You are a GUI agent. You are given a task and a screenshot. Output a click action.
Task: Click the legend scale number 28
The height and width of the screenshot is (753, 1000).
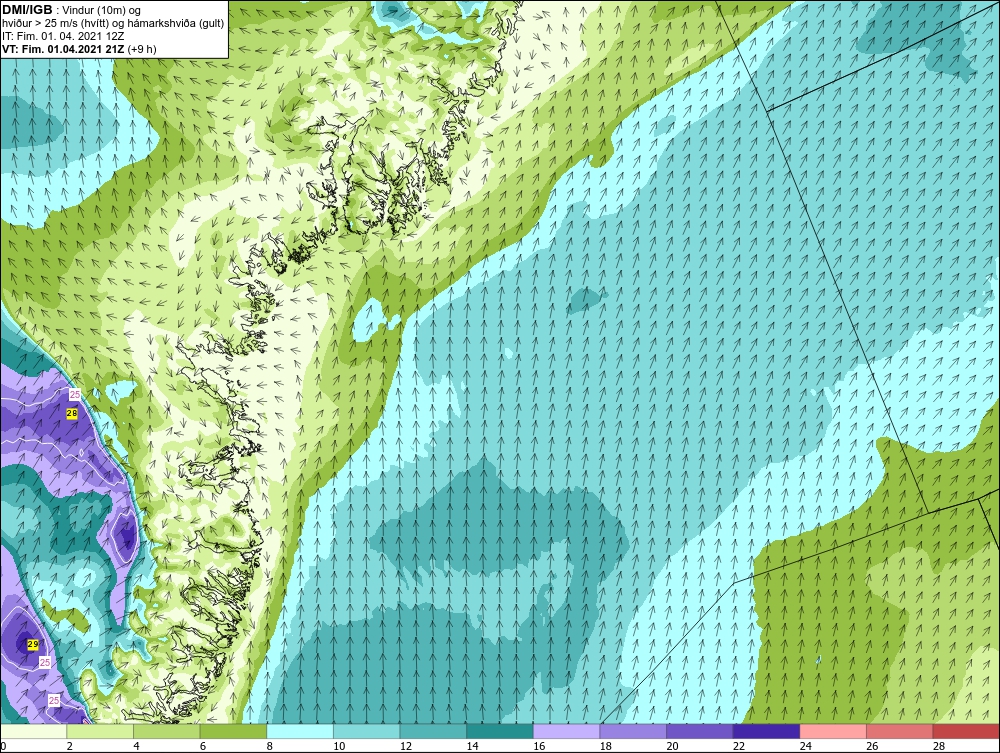tap(939, 746)
